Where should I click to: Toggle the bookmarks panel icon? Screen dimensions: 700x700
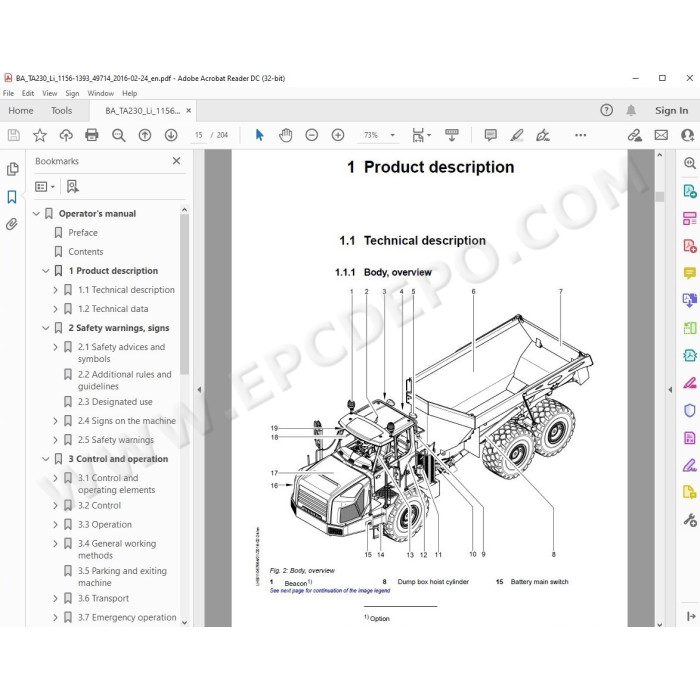(12, 196)
